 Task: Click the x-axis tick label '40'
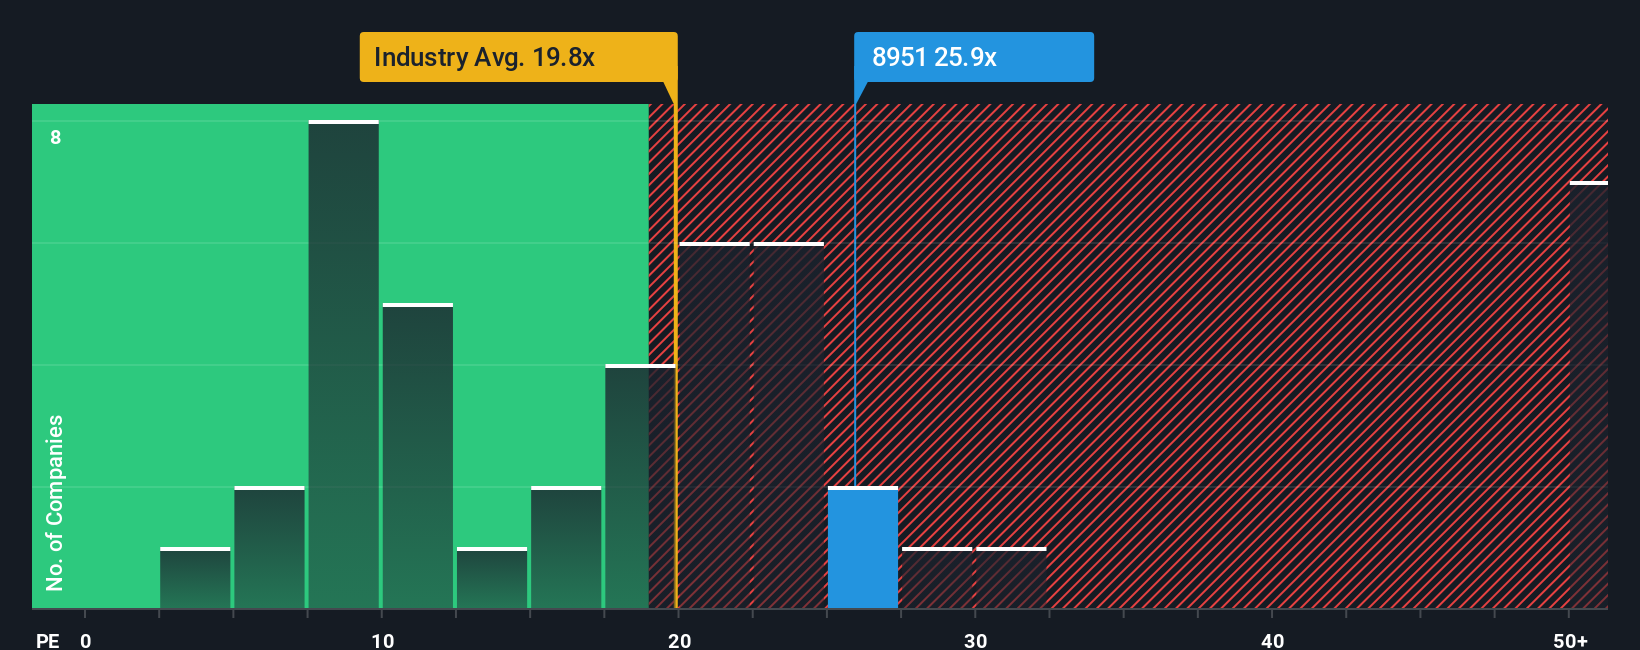click(x=1273, y=641)
